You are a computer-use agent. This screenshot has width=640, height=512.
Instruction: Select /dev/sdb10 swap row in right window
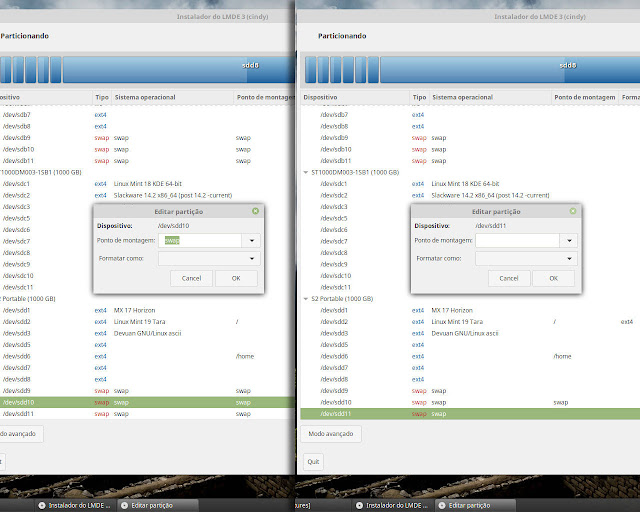pos(470,149)
